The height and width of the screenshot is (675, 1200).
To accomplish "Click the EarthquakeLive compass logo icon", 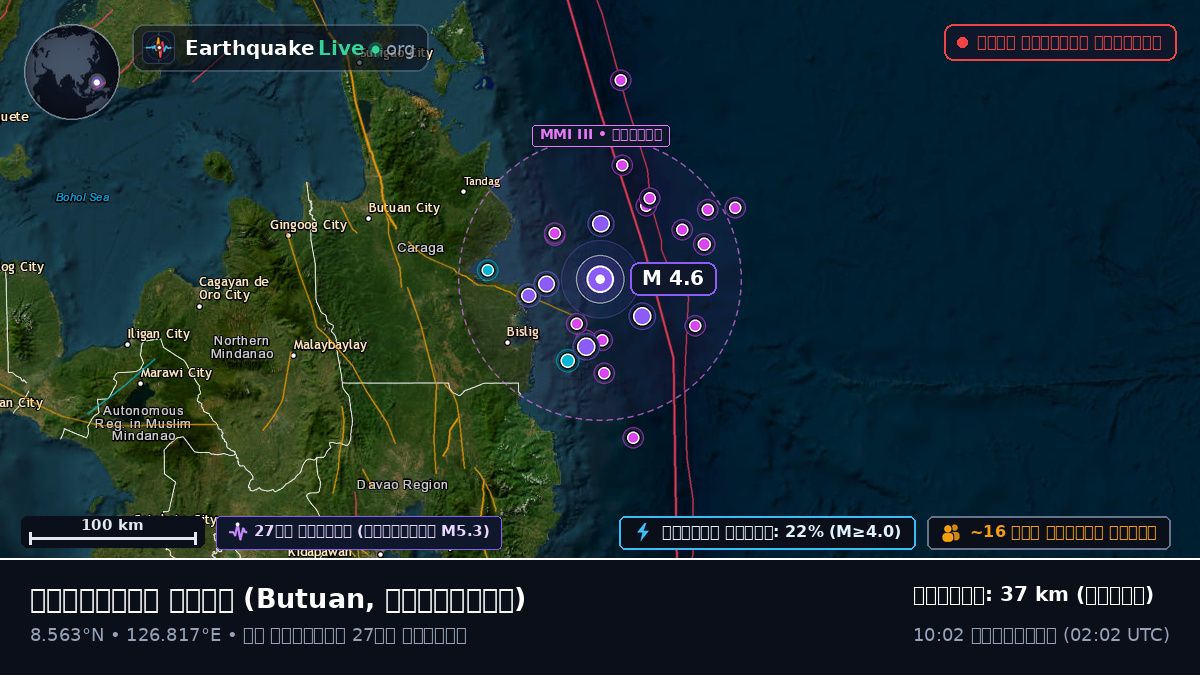I will click(159, 48).
